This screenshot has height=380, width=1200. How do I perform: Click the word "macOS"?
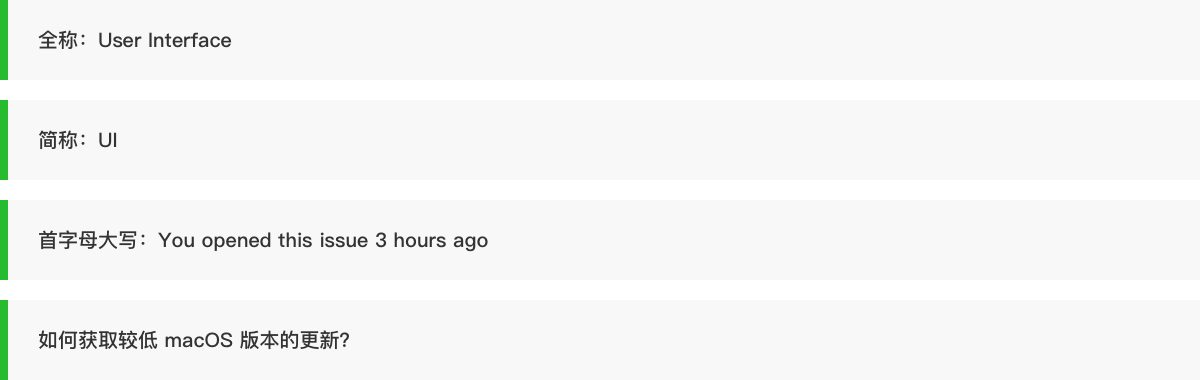199,340
